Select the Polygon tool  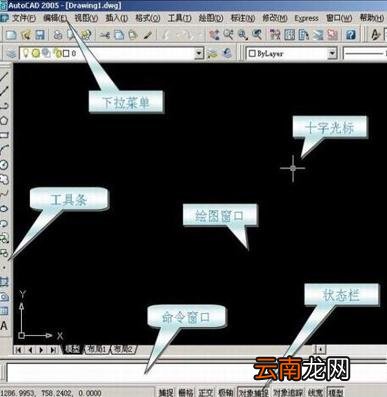tap(4, 120)
